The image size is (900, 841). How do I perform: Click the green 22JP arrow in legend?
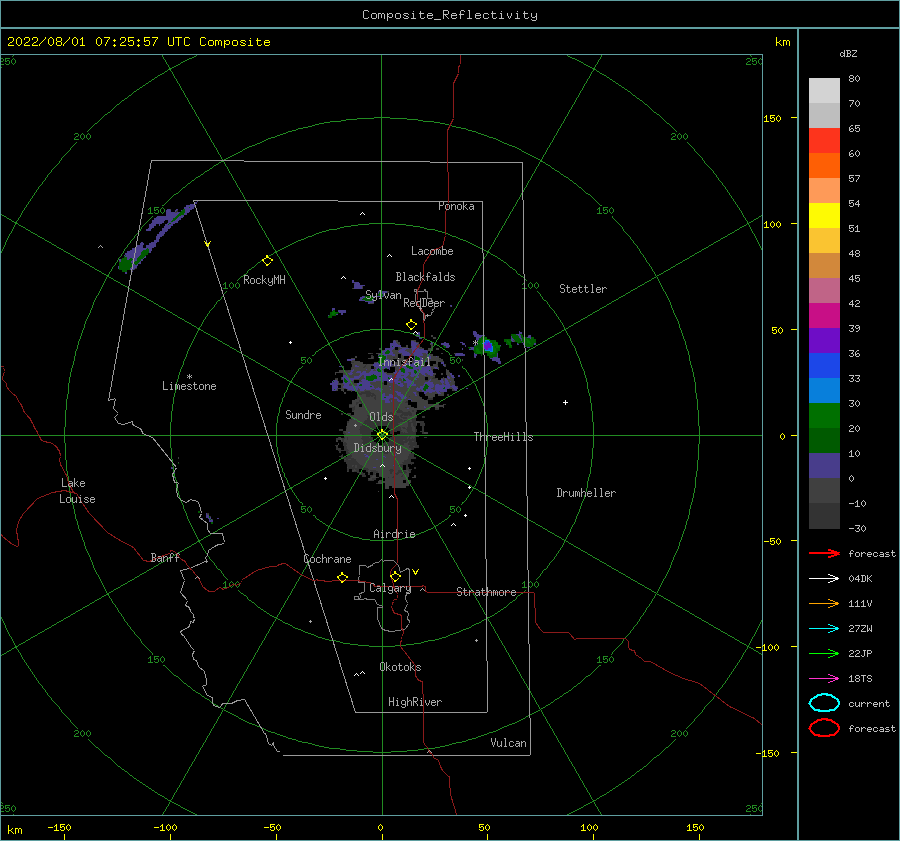point(824,653)
